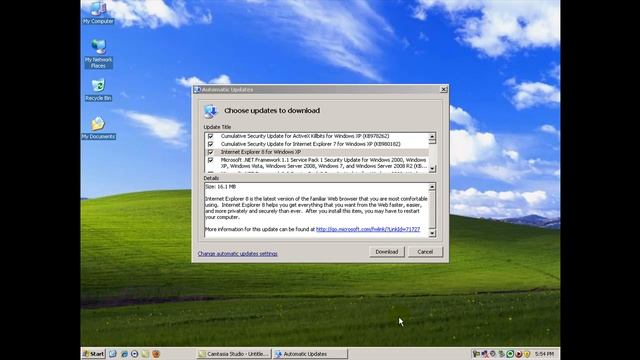Uncheck .NET Framework 1.1 Service Pack 1 update

(211, 160)
